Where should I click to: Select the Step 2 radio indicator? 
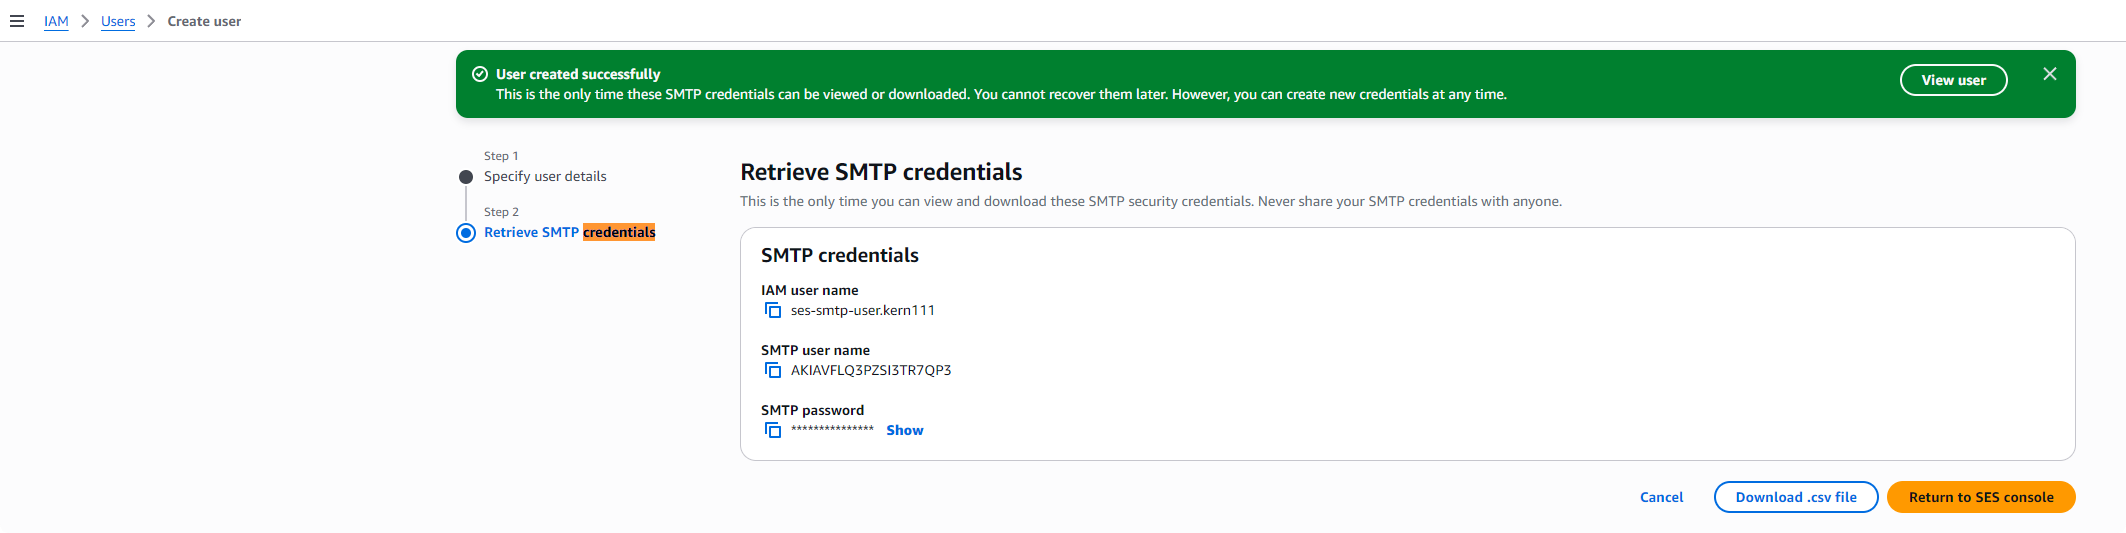point(466,233)
